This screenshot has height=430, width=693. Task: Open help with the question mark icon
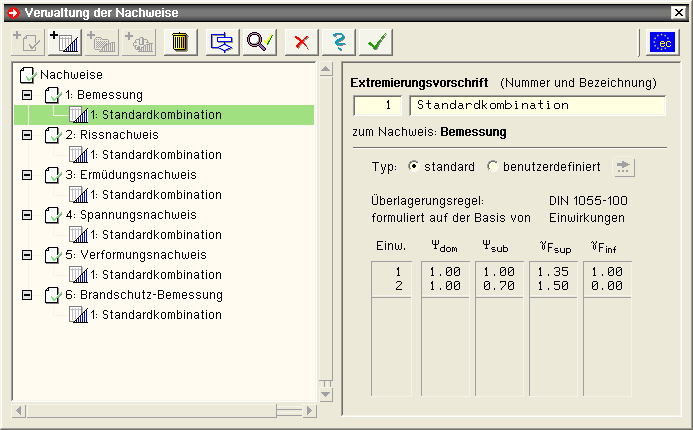pos(340,42)
